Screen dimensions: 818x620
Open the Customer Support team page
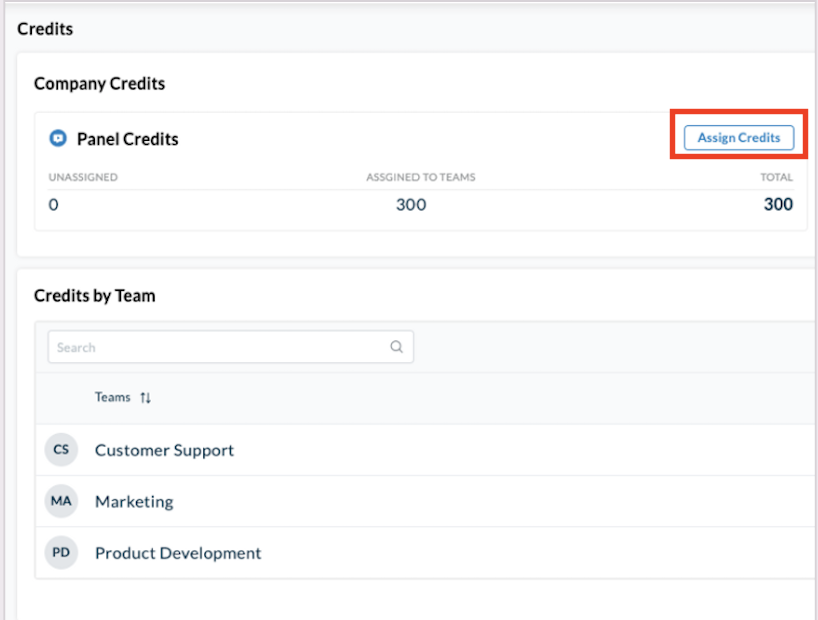163,450
